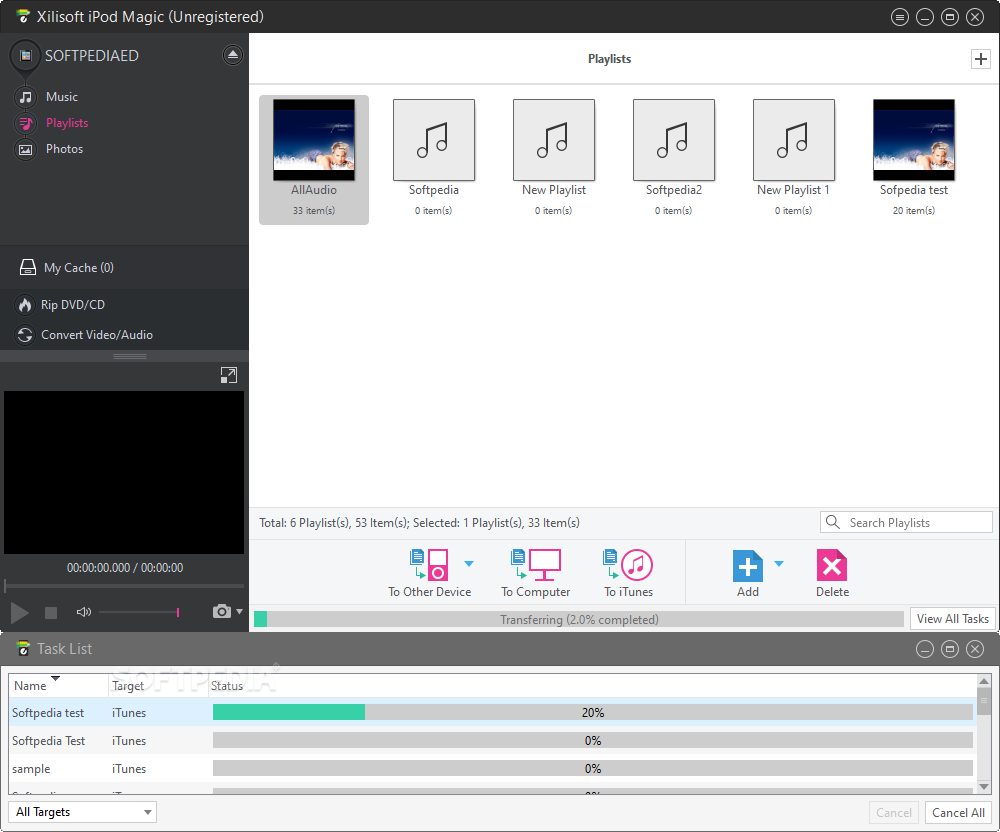
Task: Eject the SOFTPEDIAED device
Action: click(x=233, y=55)
